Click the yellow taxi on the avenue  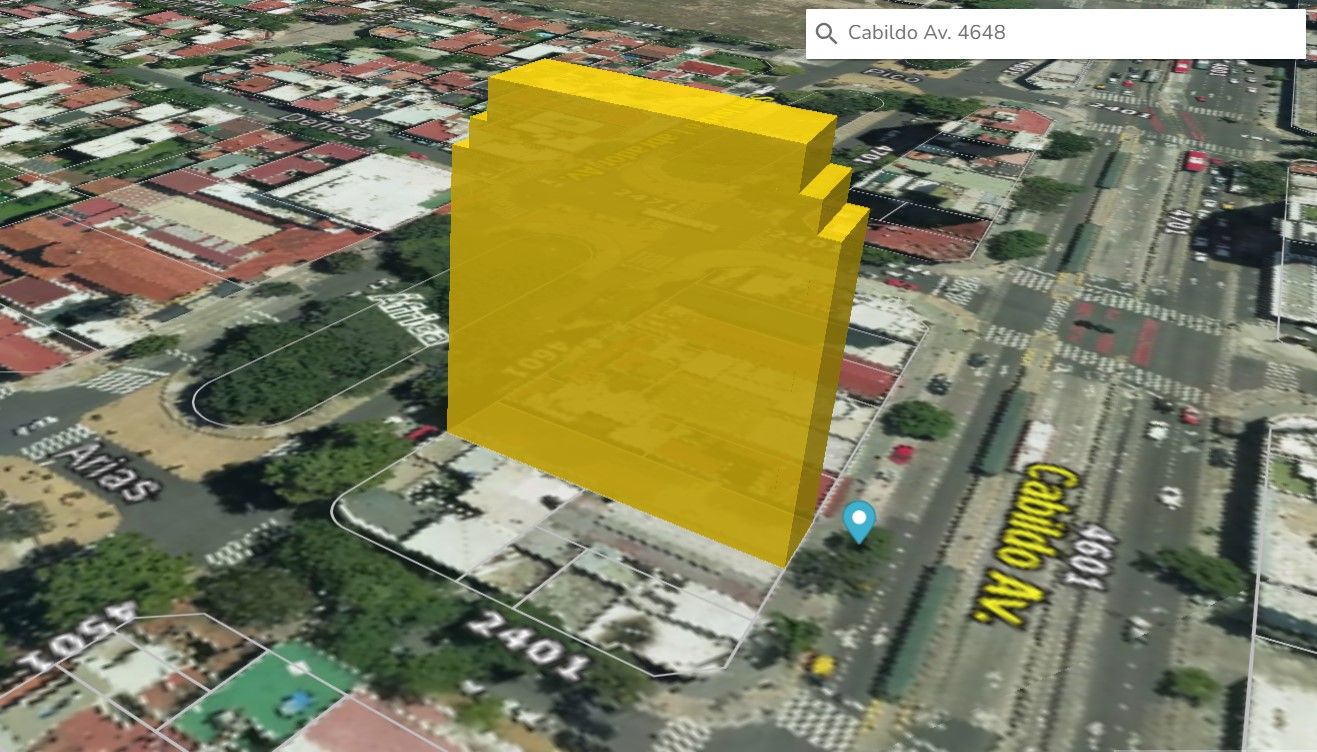click(822, 664)
